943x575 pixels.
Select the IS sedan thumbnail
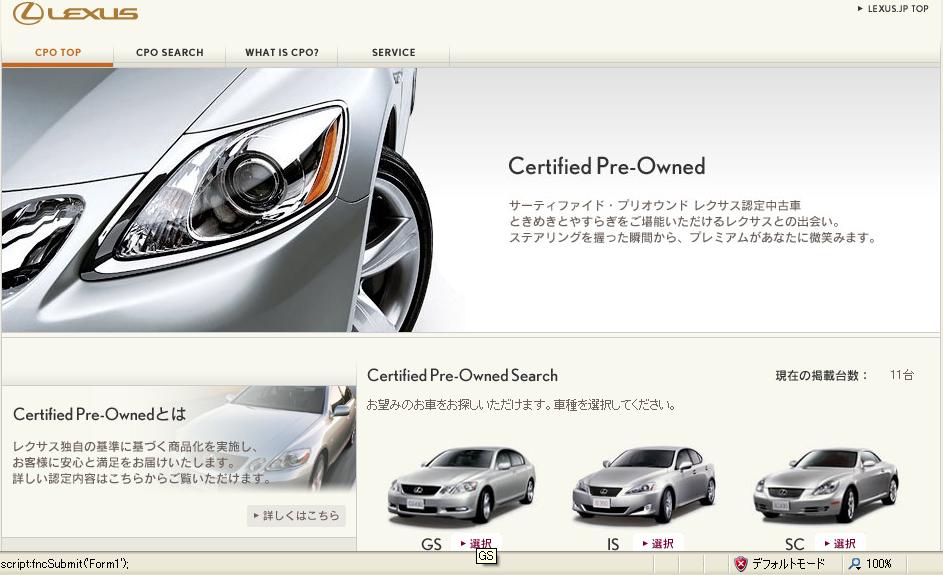point(644,485)
